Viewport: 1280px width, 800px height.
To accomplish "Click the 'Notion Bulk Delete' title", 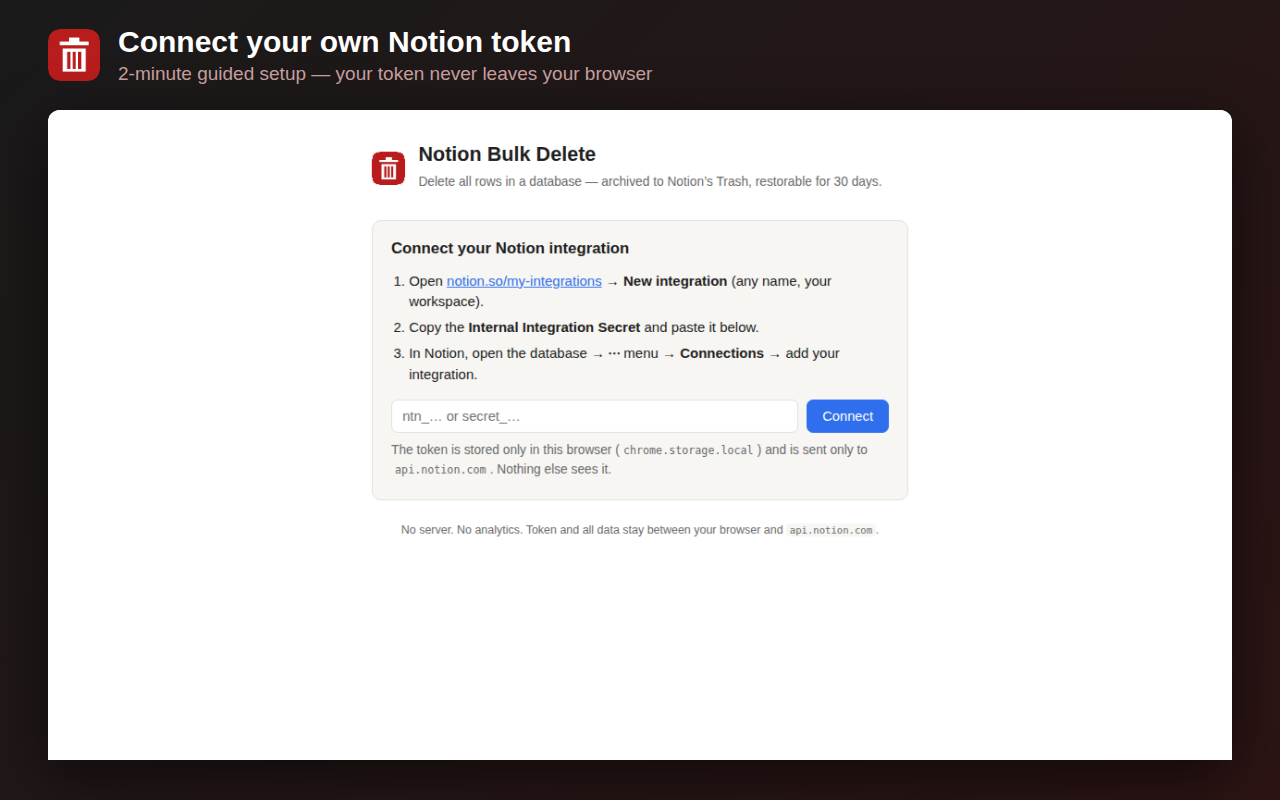I will point(507,154).
